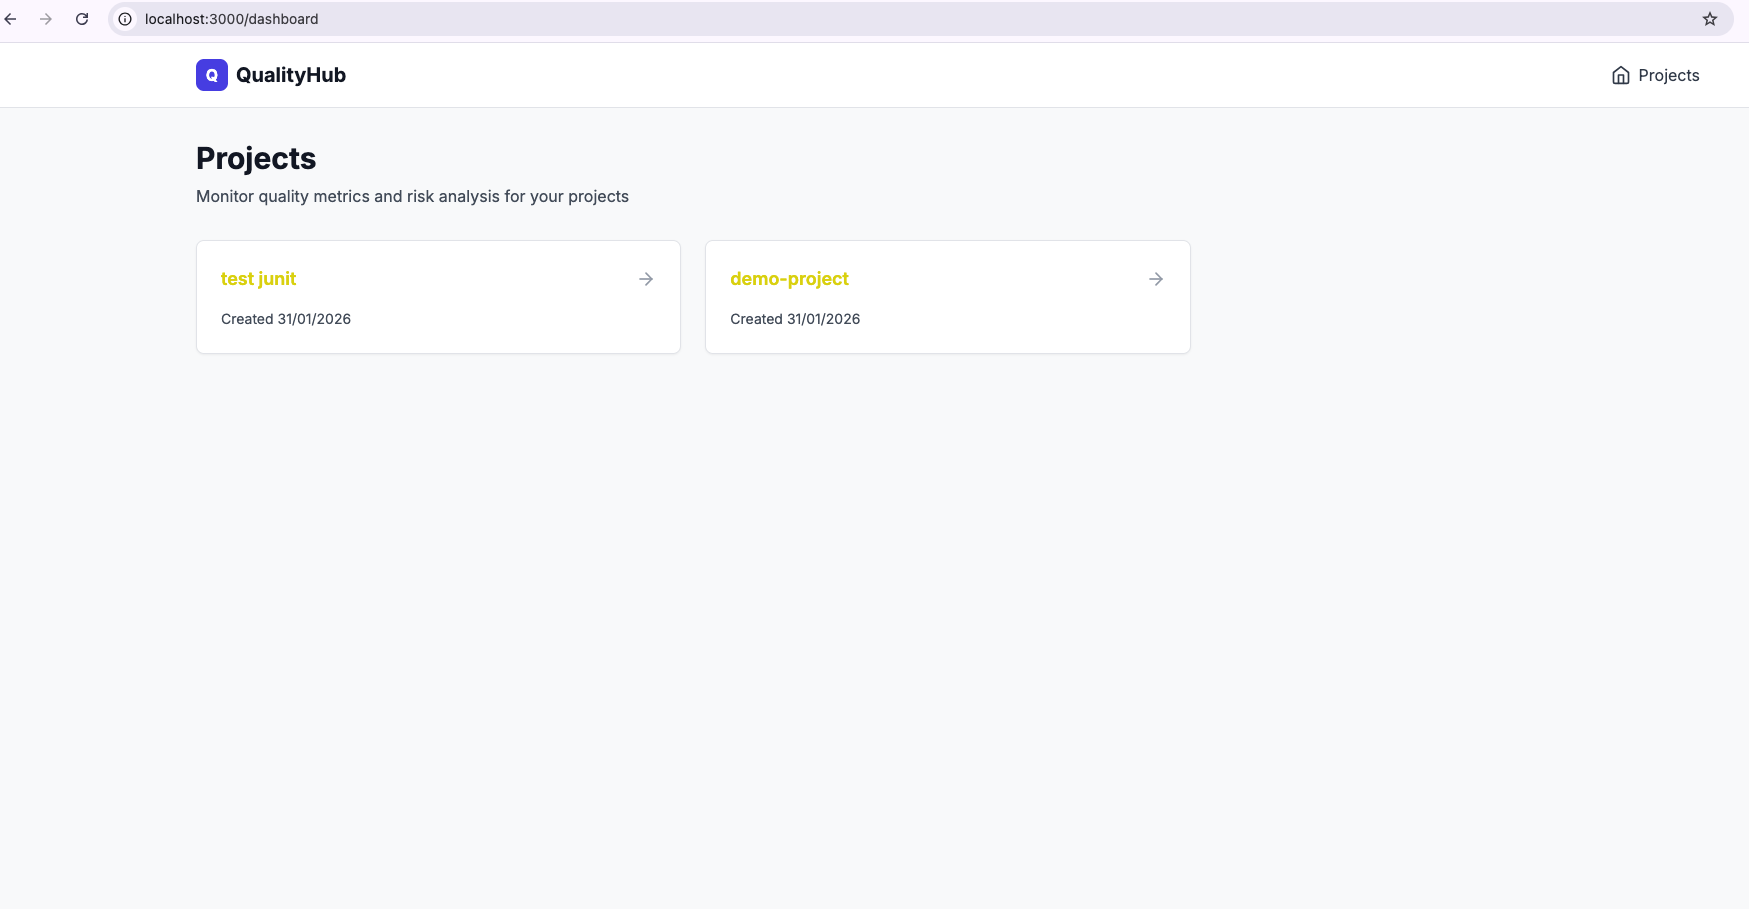The width and height of the screenshot is (1749, 909).
Task: Open the arrow icon on test junit card
Action: [645, 278]
